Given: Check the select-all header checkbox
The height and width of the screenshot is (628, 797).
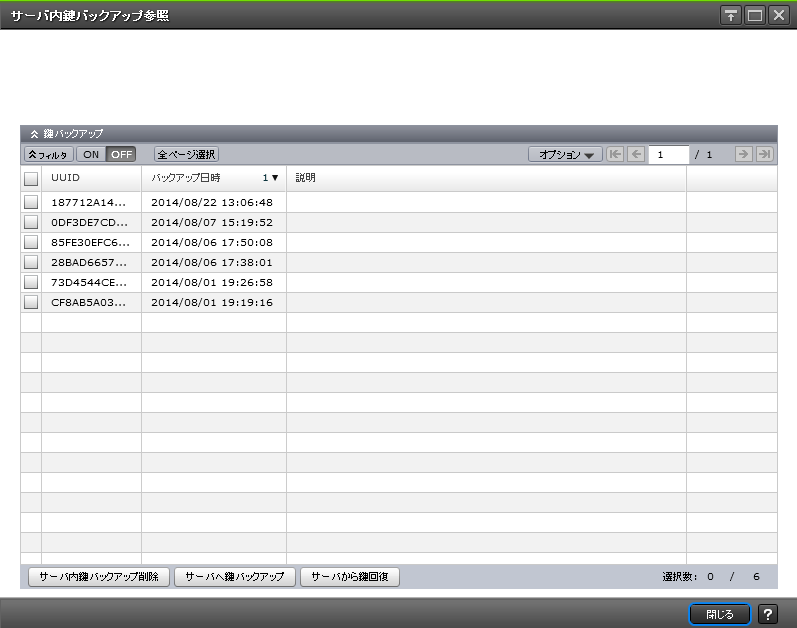Looking at the screenshot, I should pos(31,178).
